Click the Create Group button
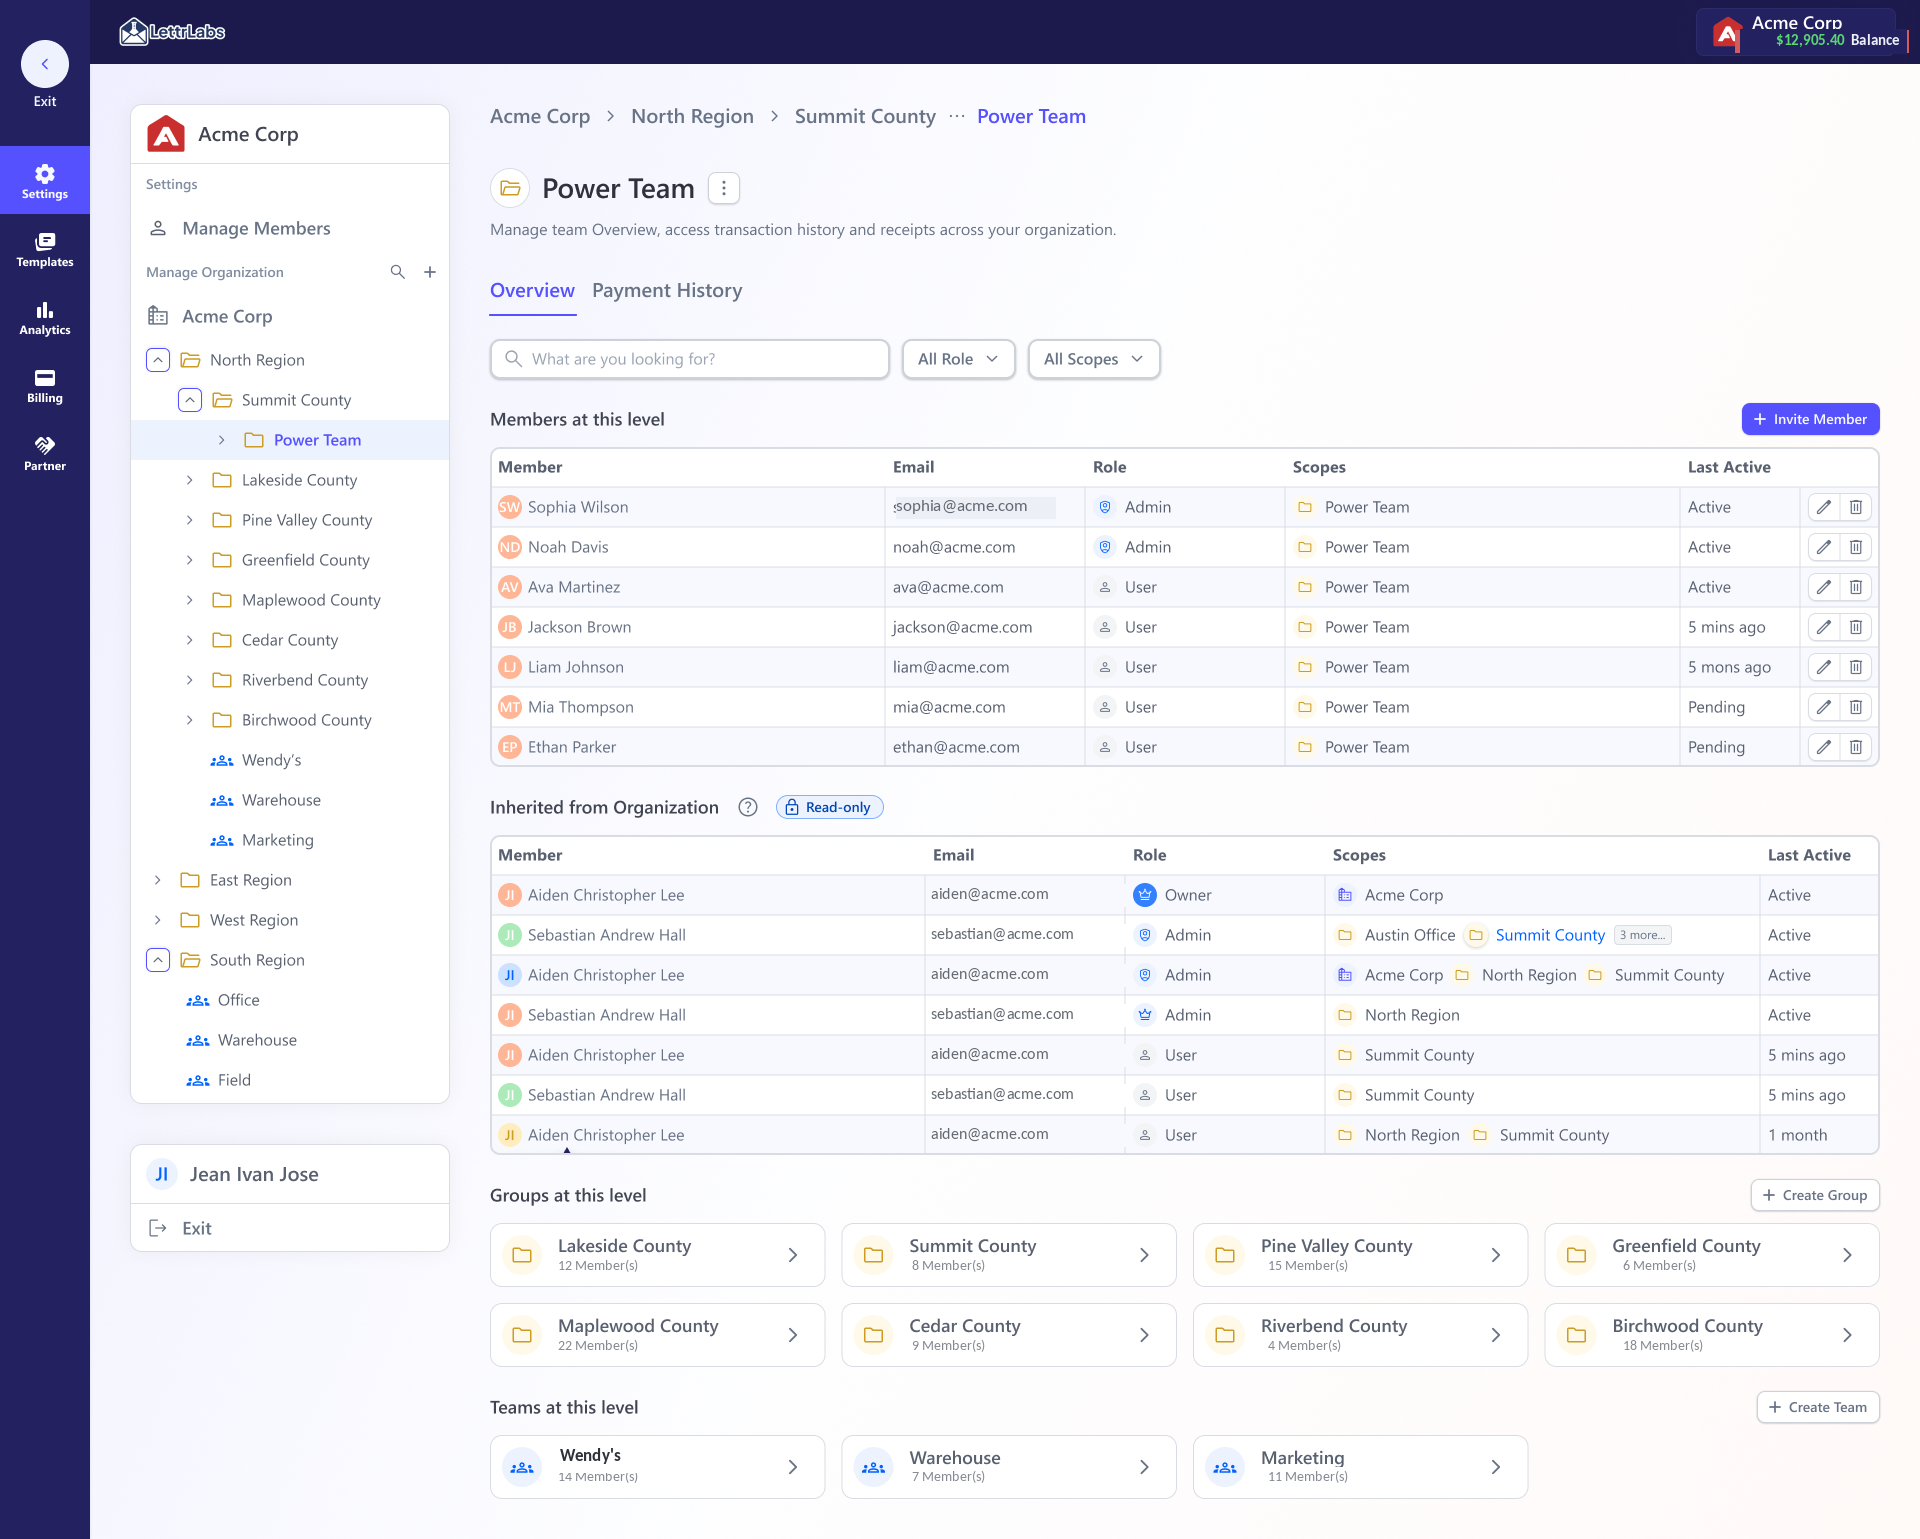 pos(1815,1195)
